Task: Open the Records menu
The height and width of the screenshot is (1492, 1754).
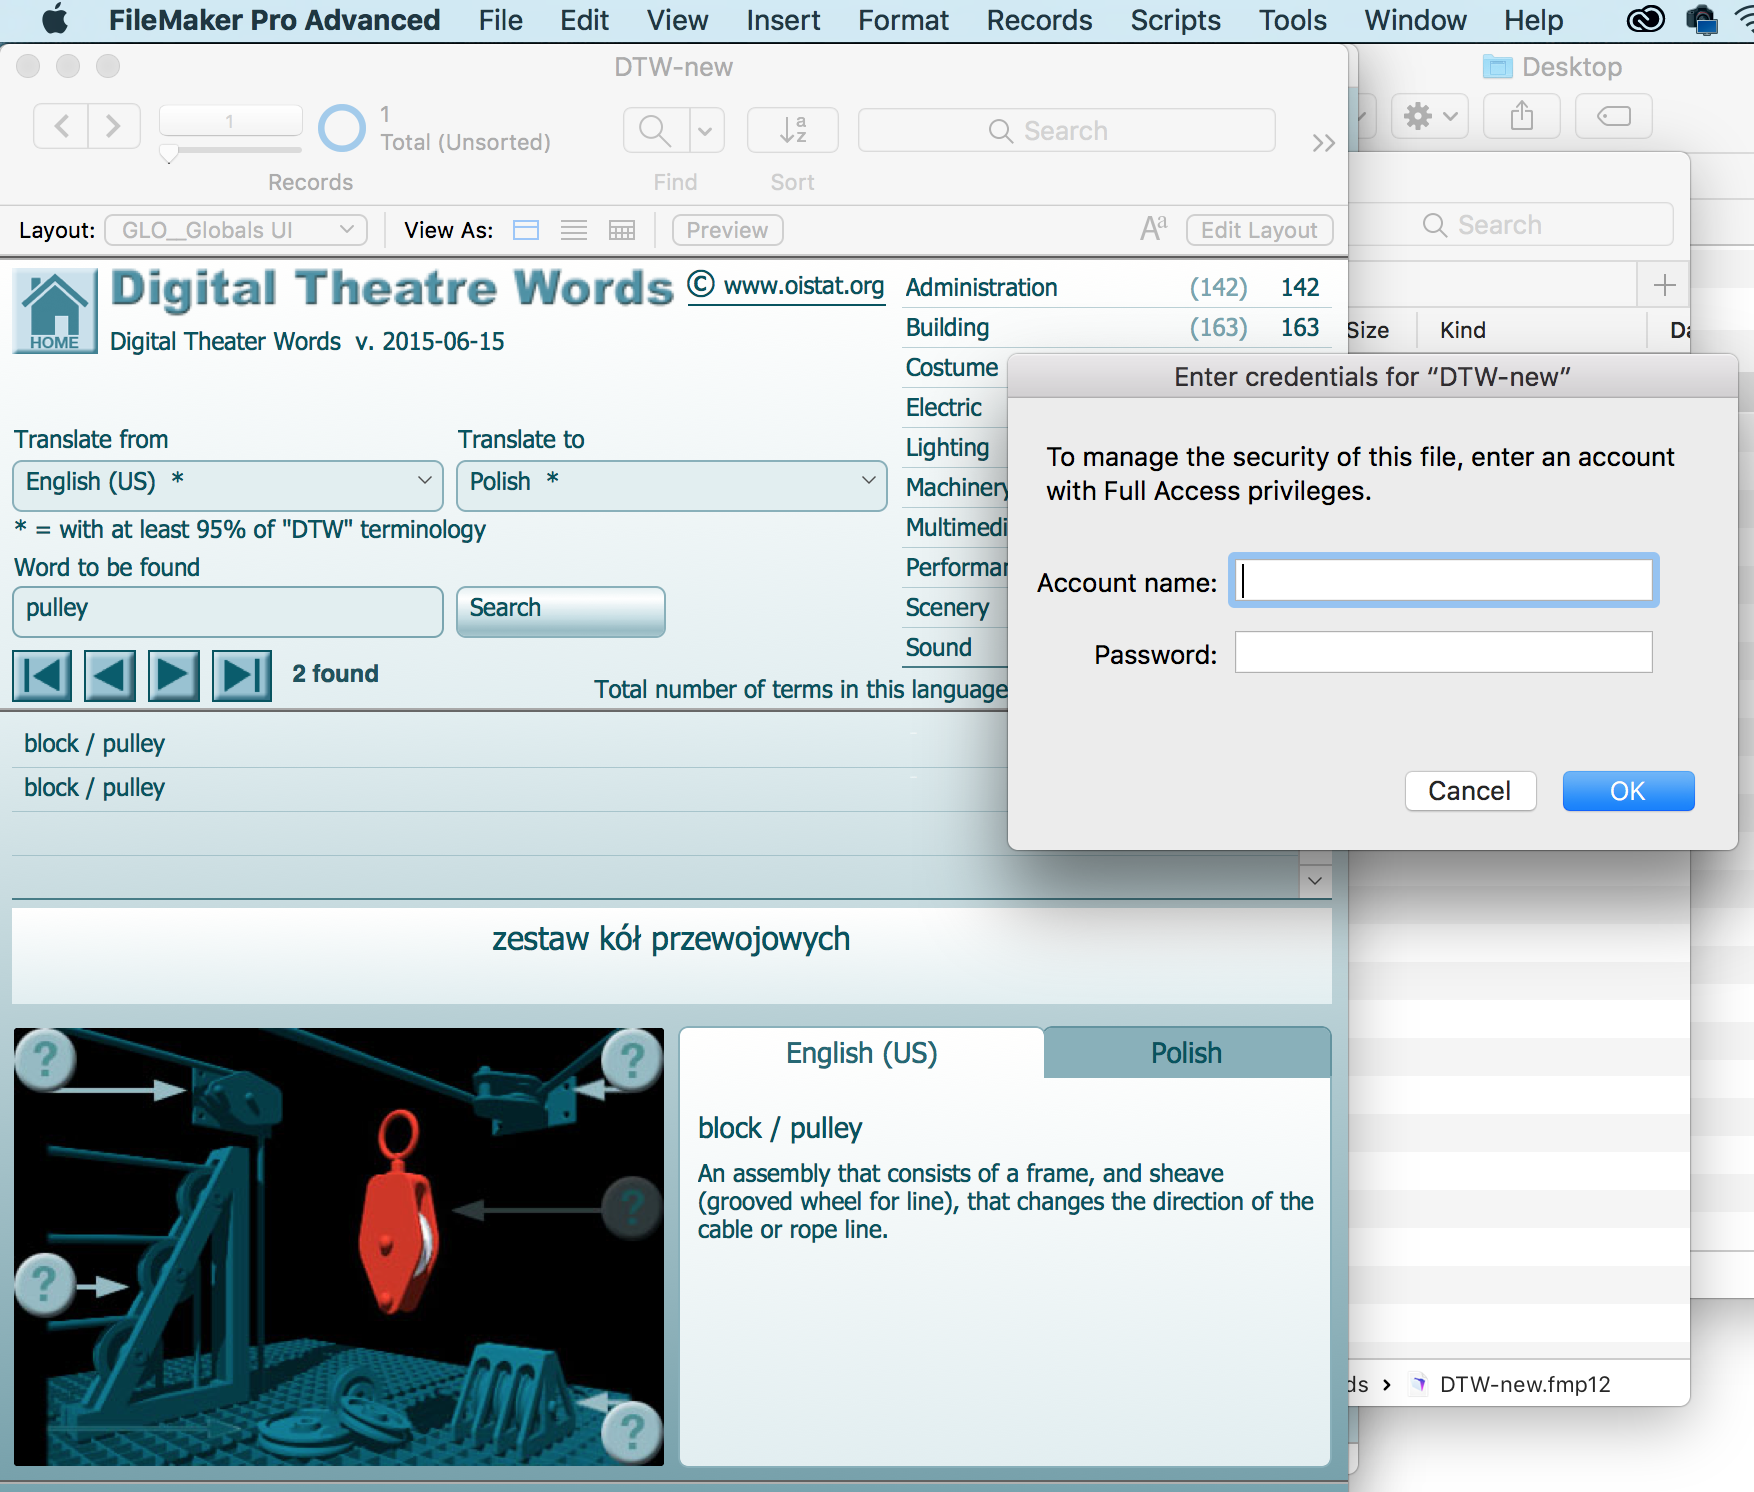Action: click(x=1039, y=20)
